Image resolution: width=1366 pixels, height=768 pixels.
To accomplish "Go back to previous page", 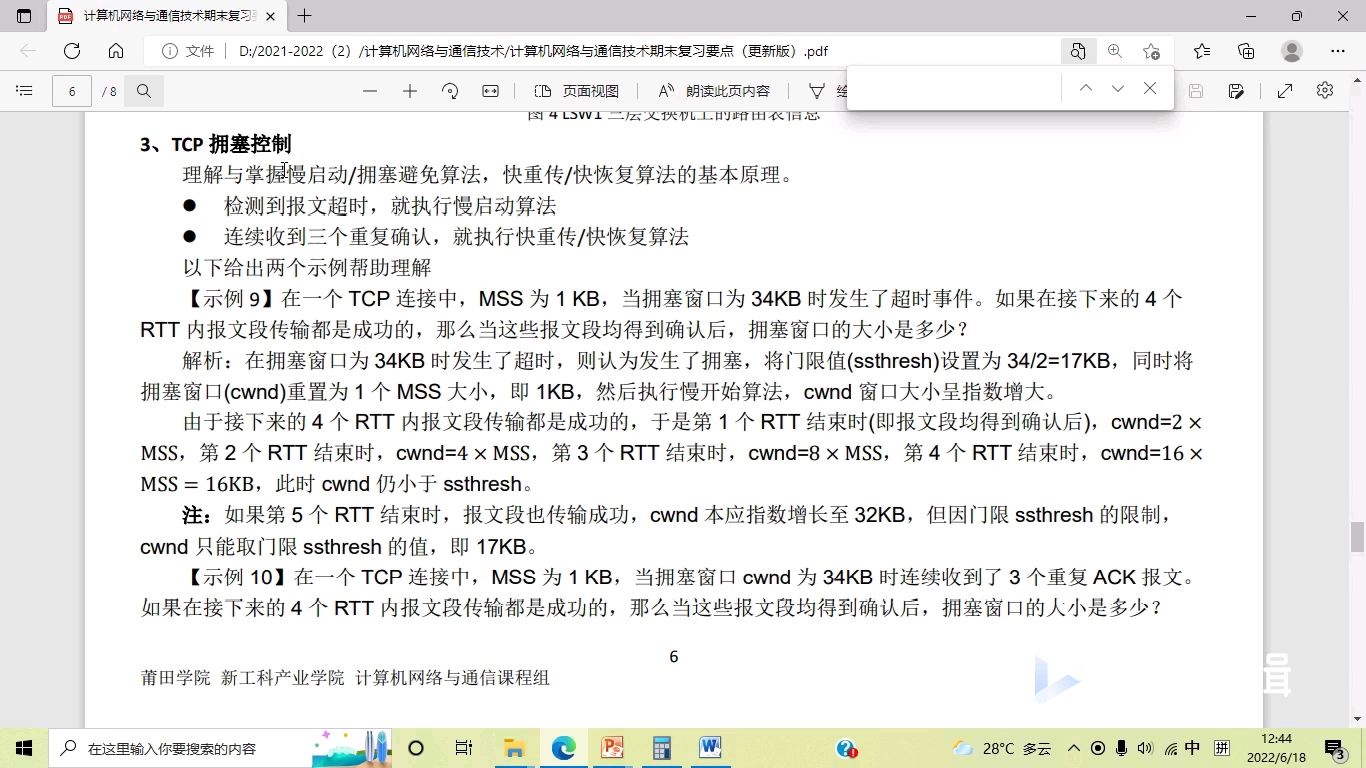I will (x=28, y=51).
